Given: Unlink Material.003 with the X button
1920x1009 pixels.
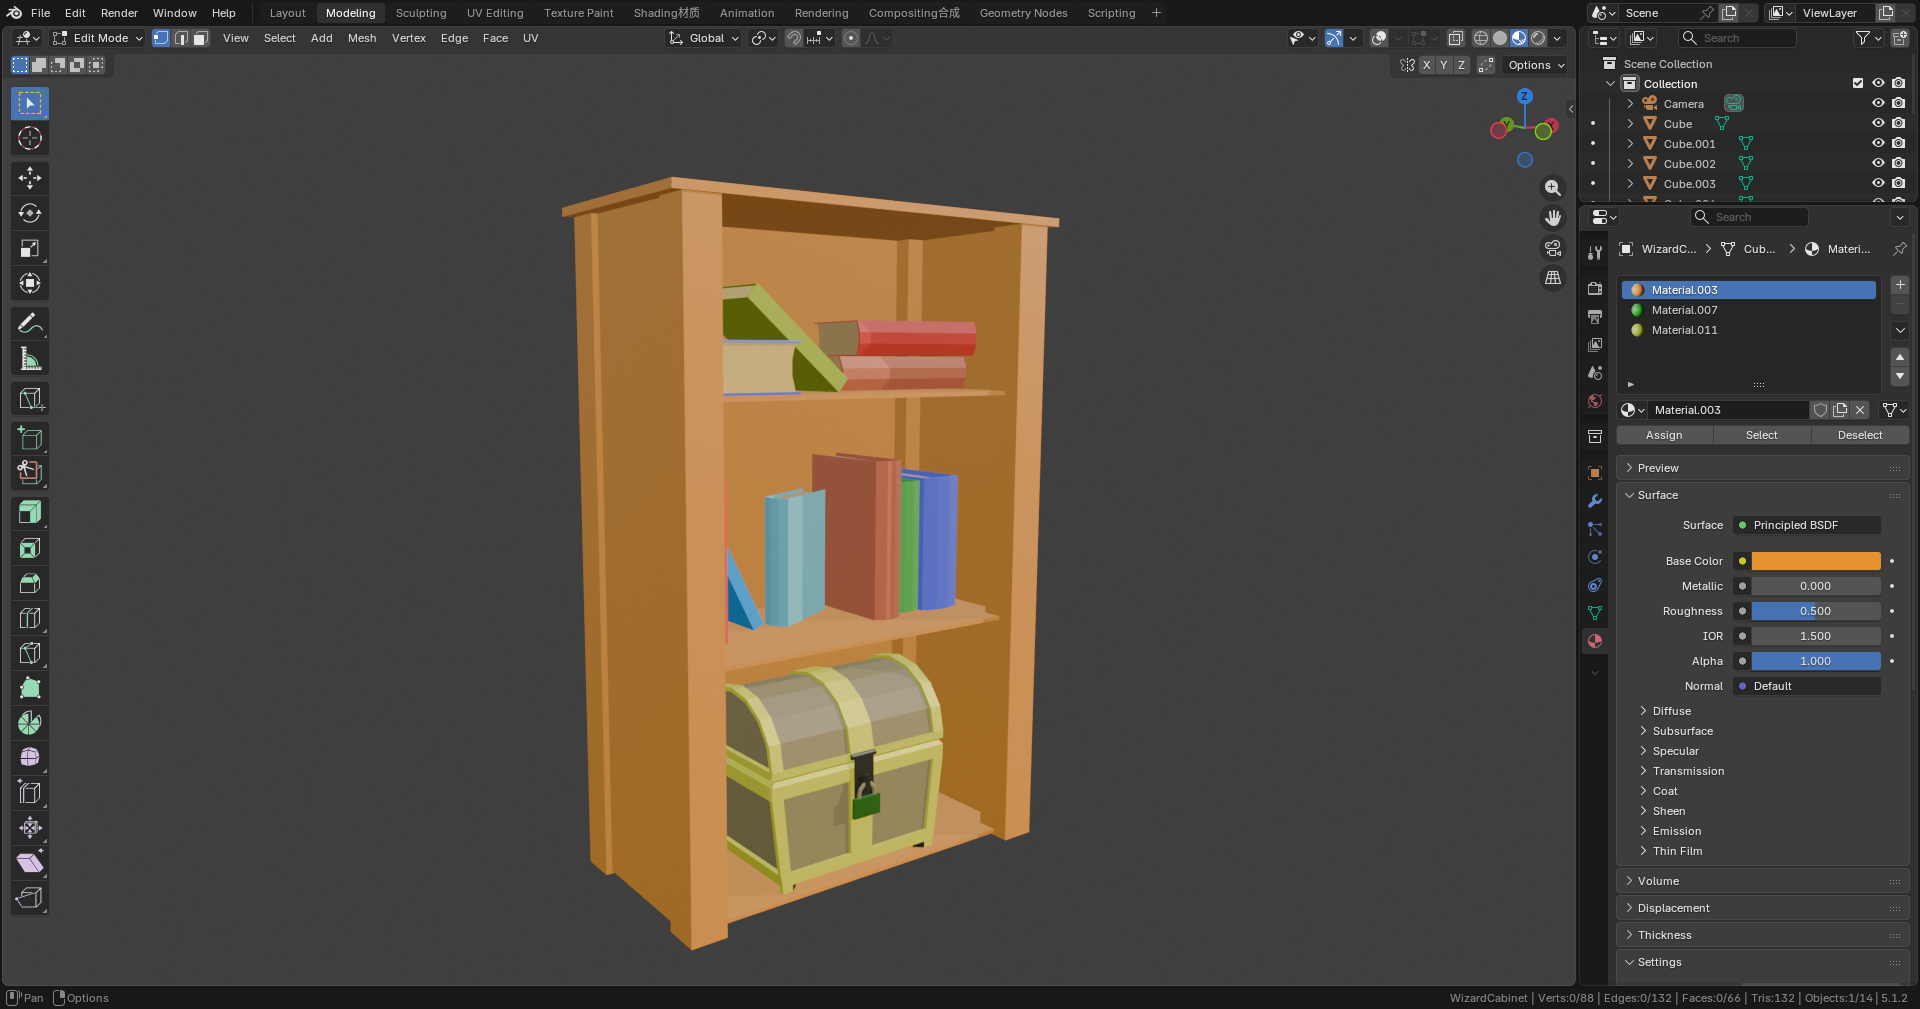Looking at the screenshot, I should pyautogui.click(x=1860, y=410).
